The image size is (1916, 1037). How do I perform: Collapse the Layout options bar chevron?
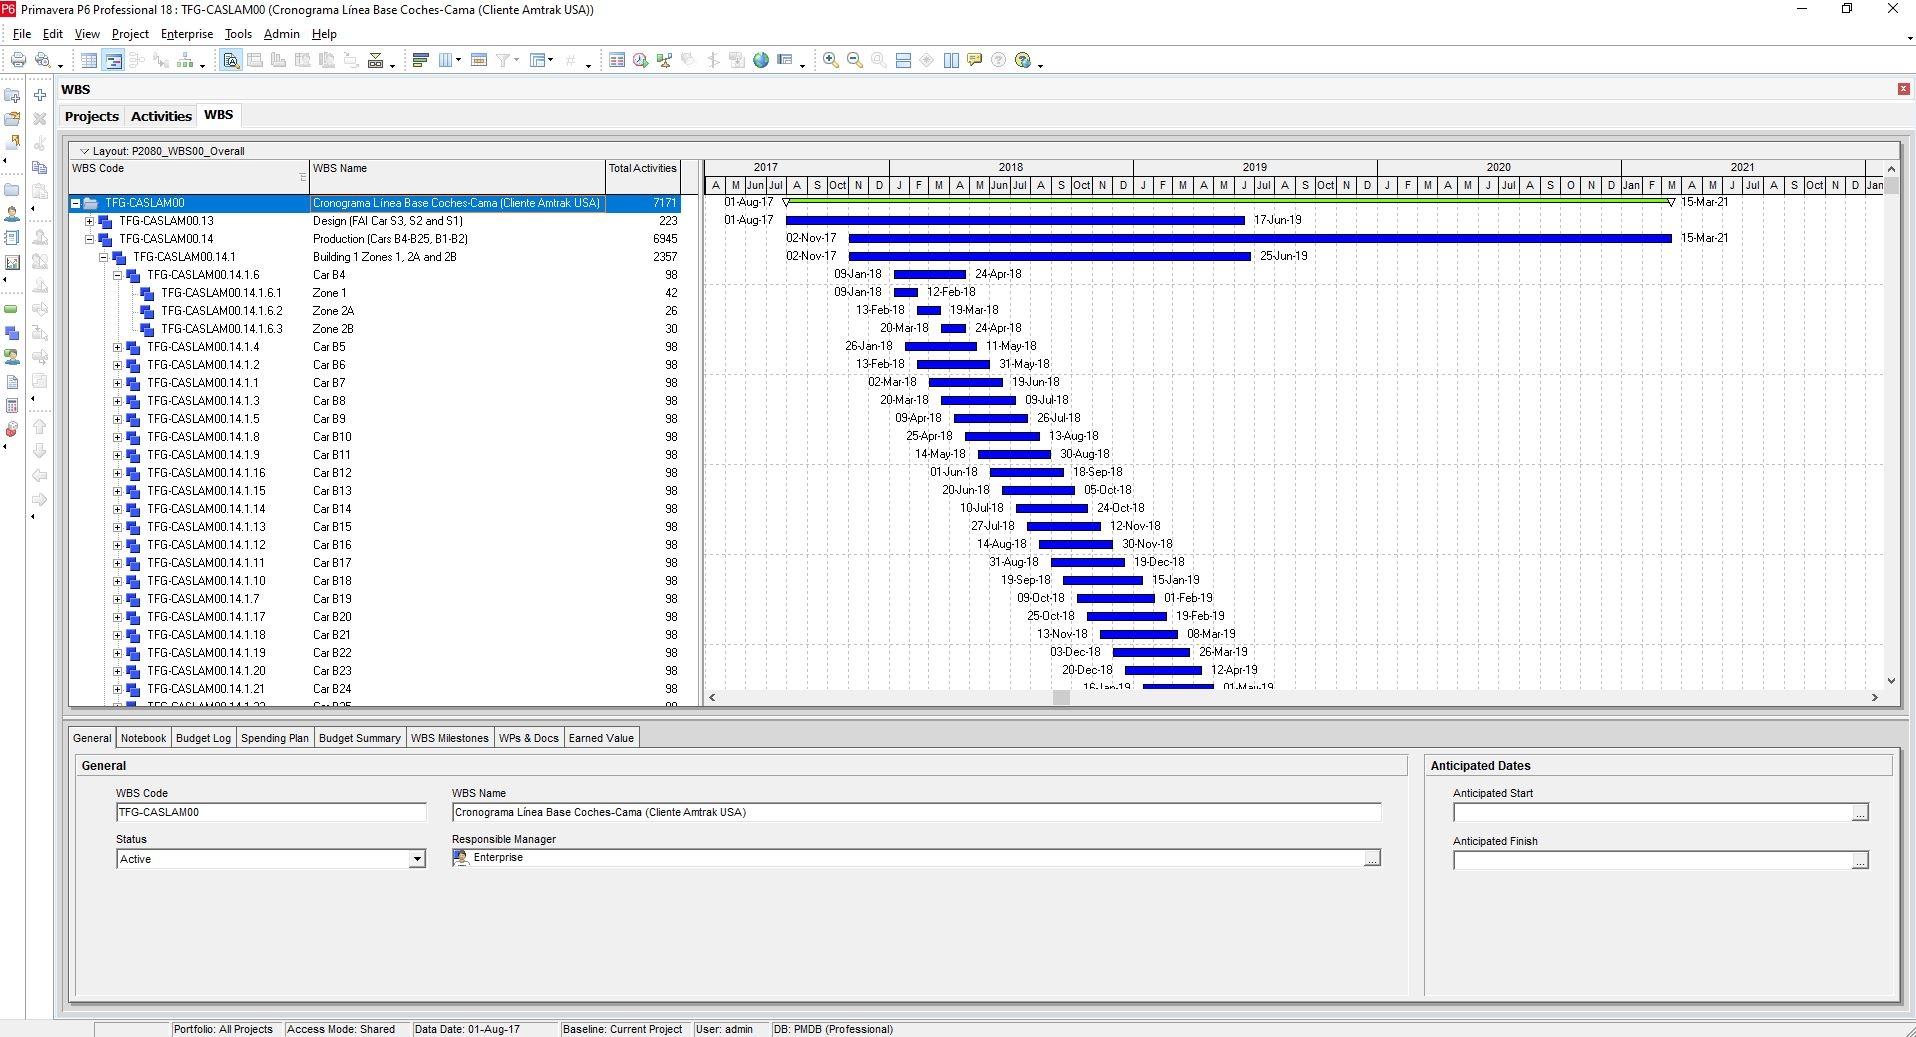(x=84, y=151)
